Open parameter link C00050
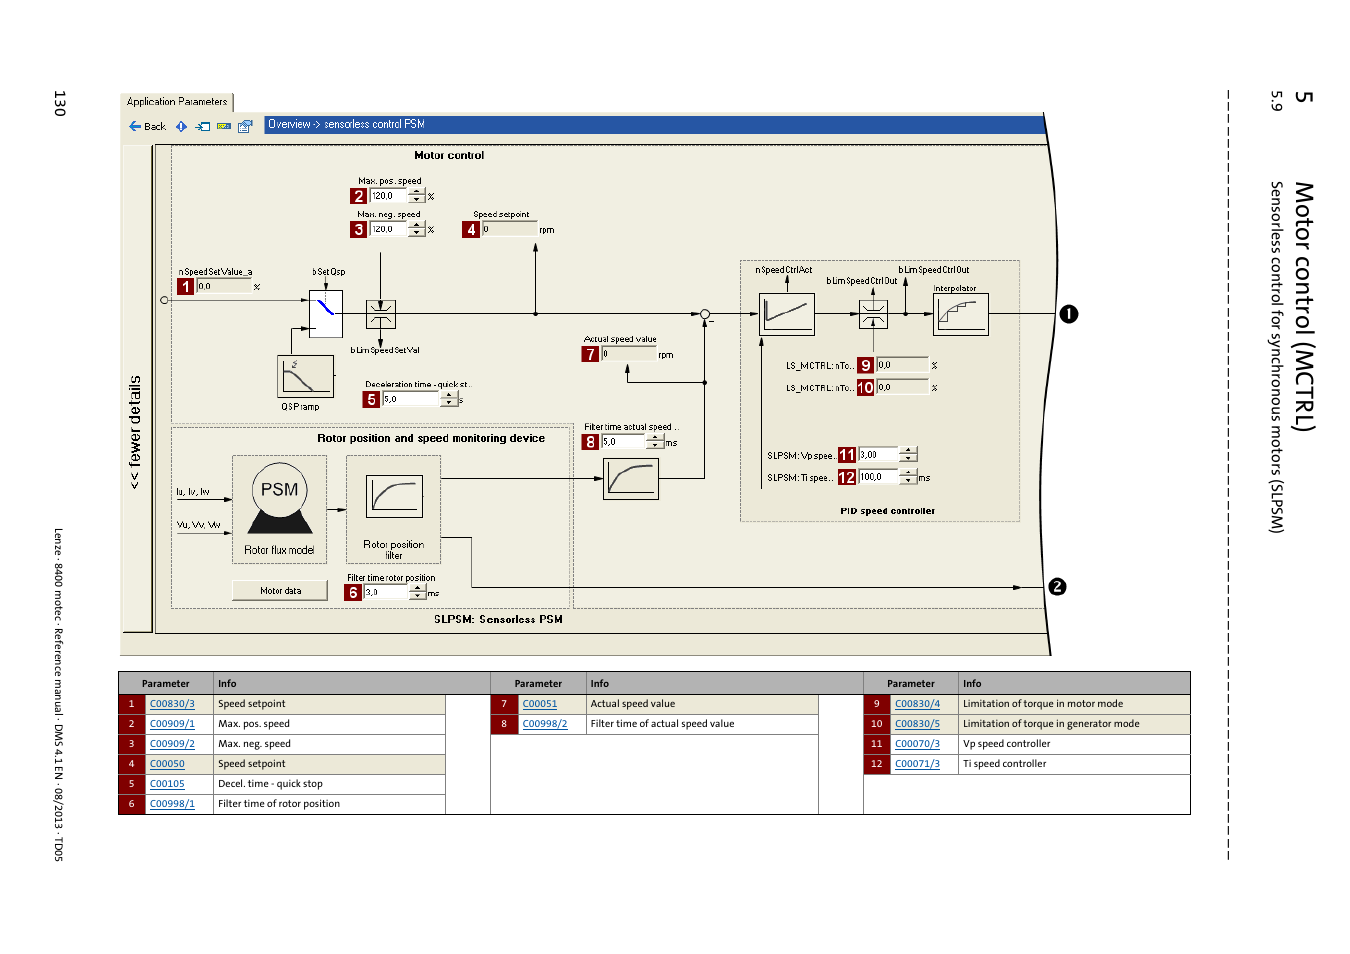 [167, 764]
